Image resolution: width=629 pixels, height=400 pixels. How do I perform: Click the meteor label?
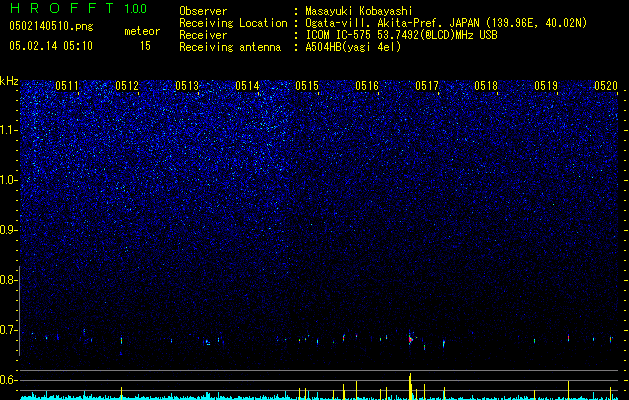coord(142,31)
